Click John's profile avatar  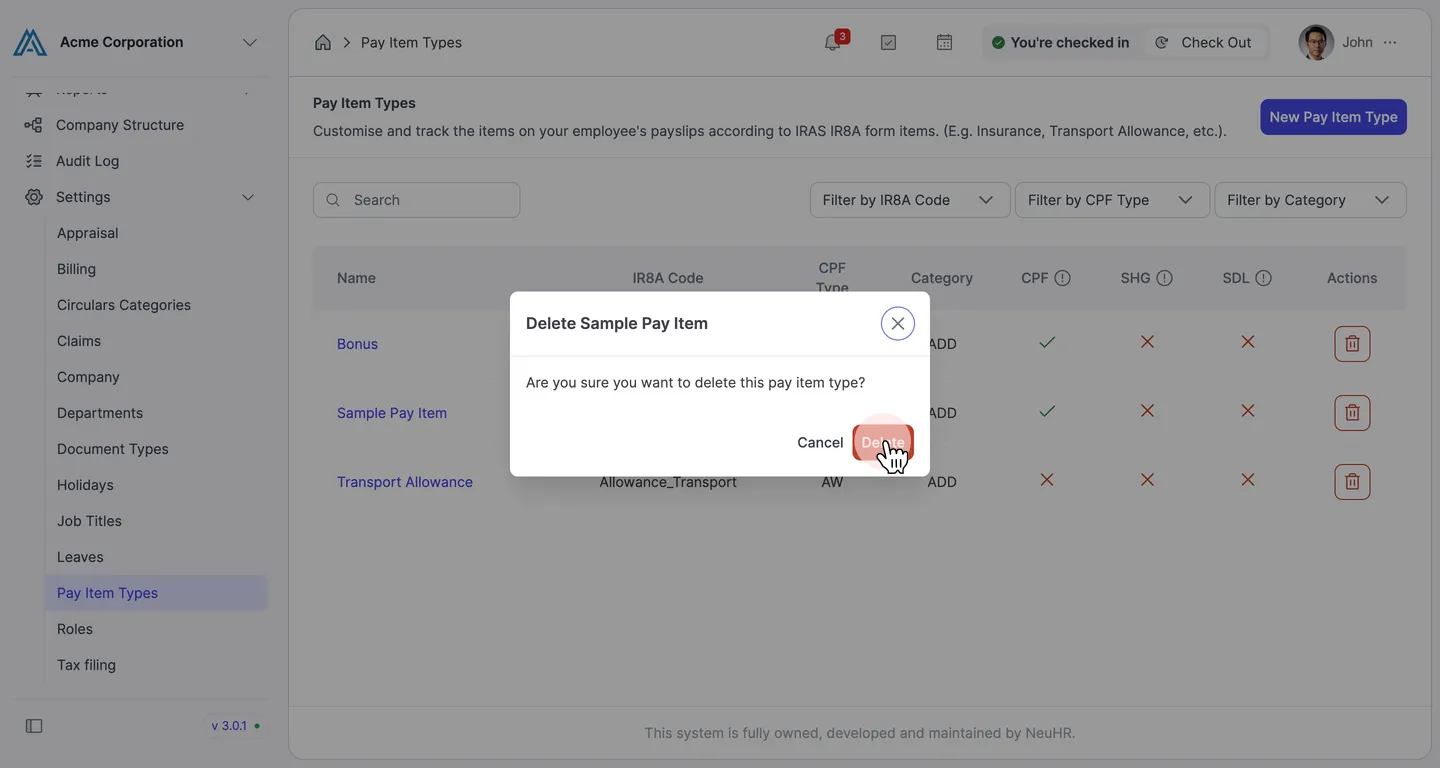1316,42
